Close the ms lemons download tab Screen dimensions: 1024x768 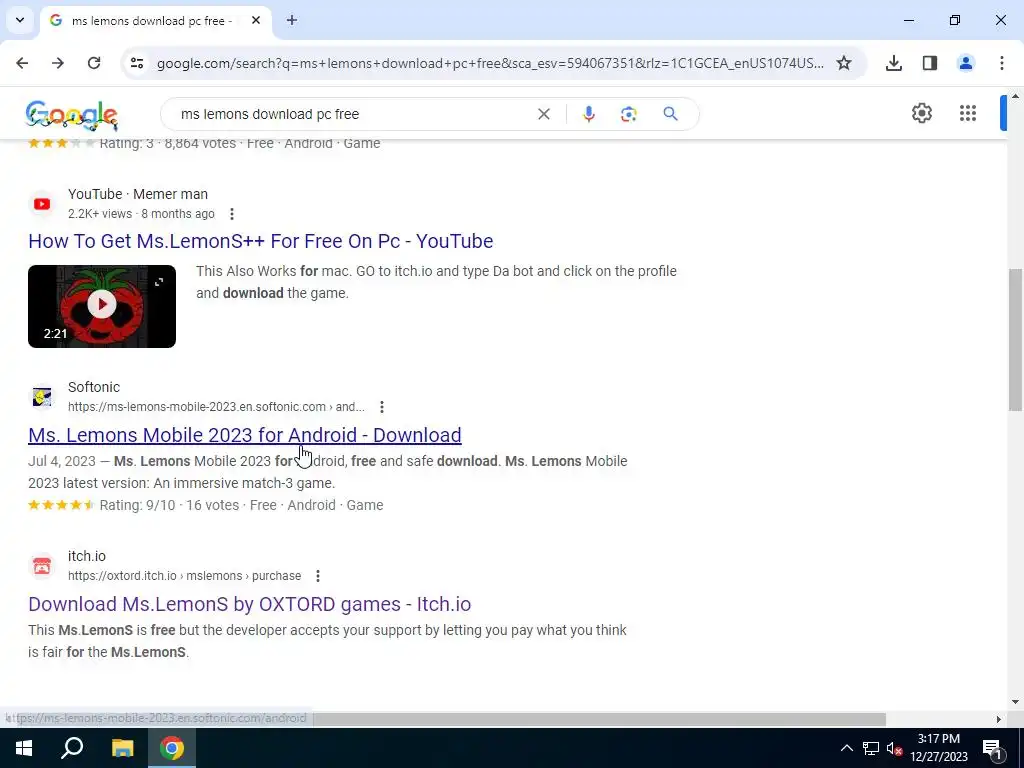[x=256, y=20]
